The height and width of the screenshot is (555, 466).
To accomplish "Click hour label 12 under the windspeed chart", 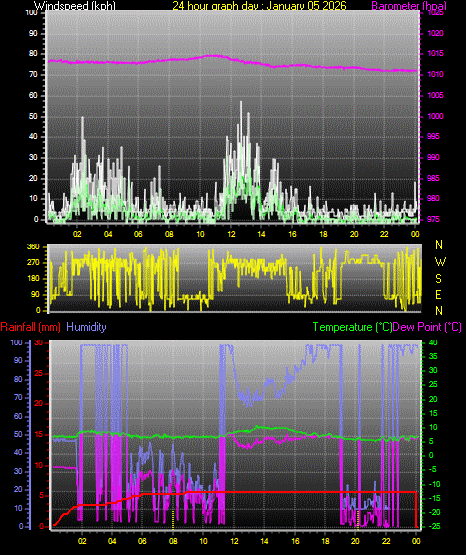I will click(231, 234).
